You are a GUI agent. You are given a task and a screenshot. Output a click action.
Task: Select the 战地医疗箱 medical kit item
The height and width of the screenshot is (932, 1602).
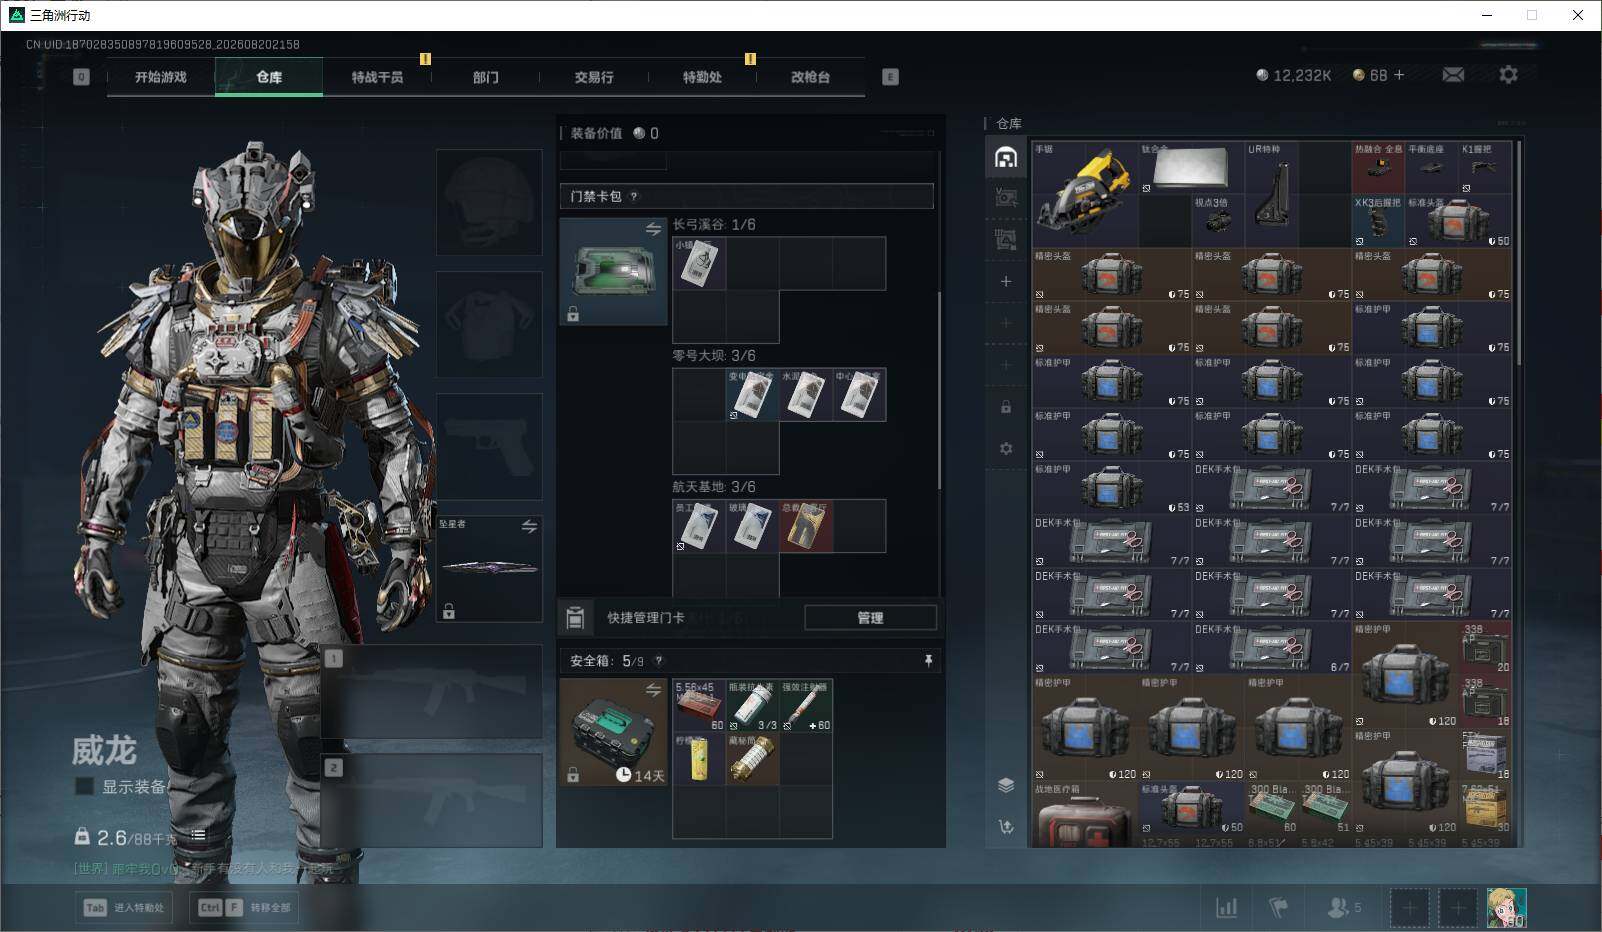(1085, 815)
